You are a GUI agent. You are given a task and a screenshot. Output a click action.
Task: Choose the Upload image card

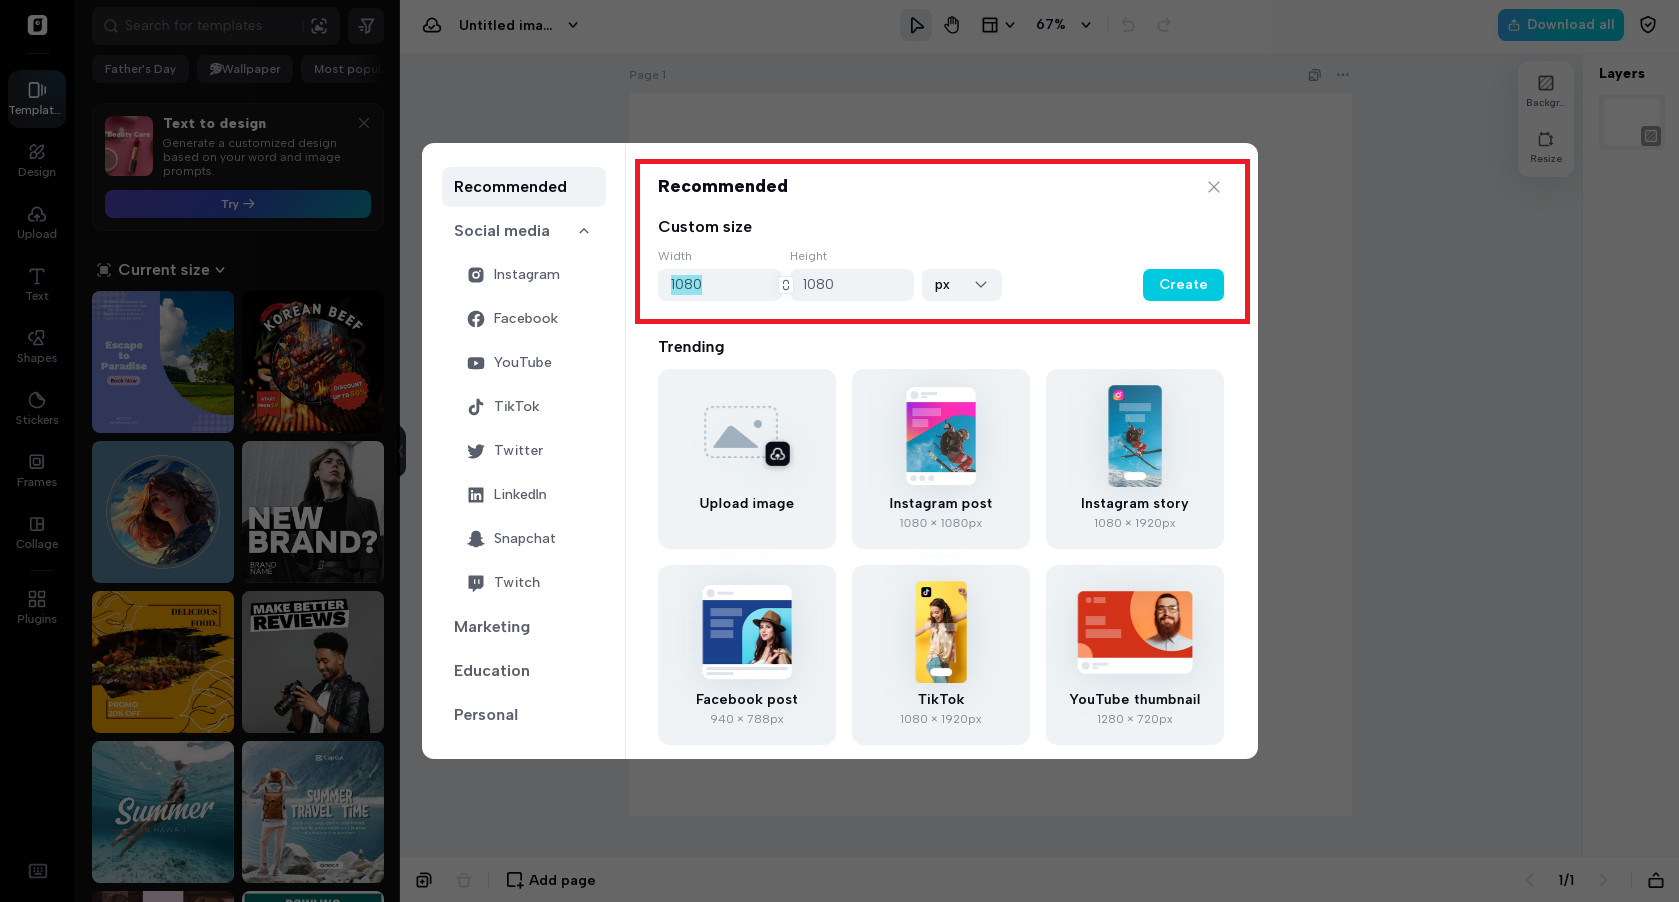coord(747,459)
